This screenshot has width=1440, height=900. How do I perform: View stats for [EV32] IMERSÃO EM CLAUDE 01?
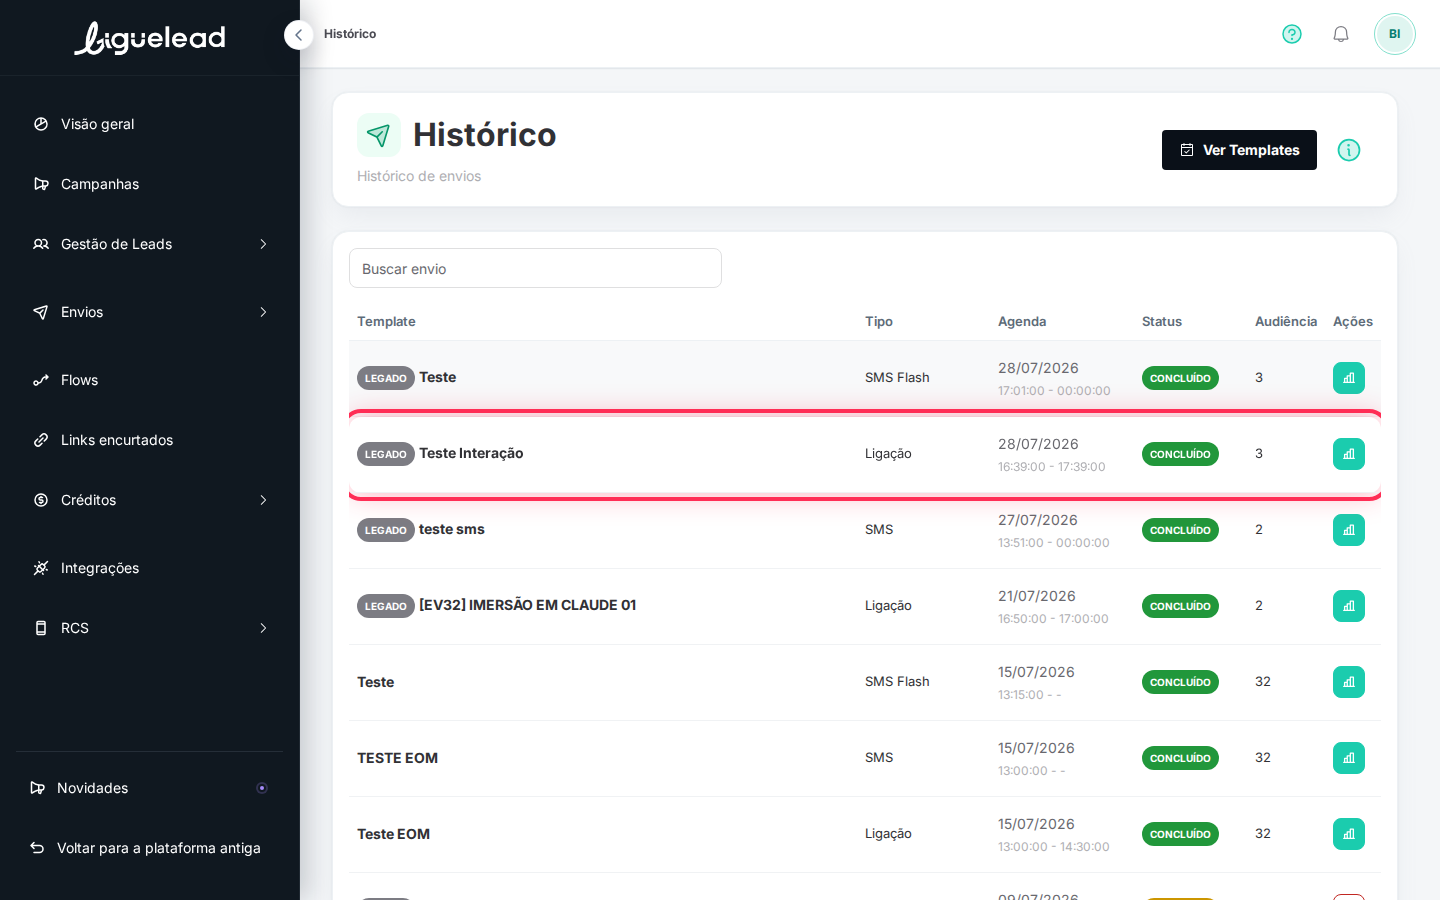click(x=1349, y=606)
